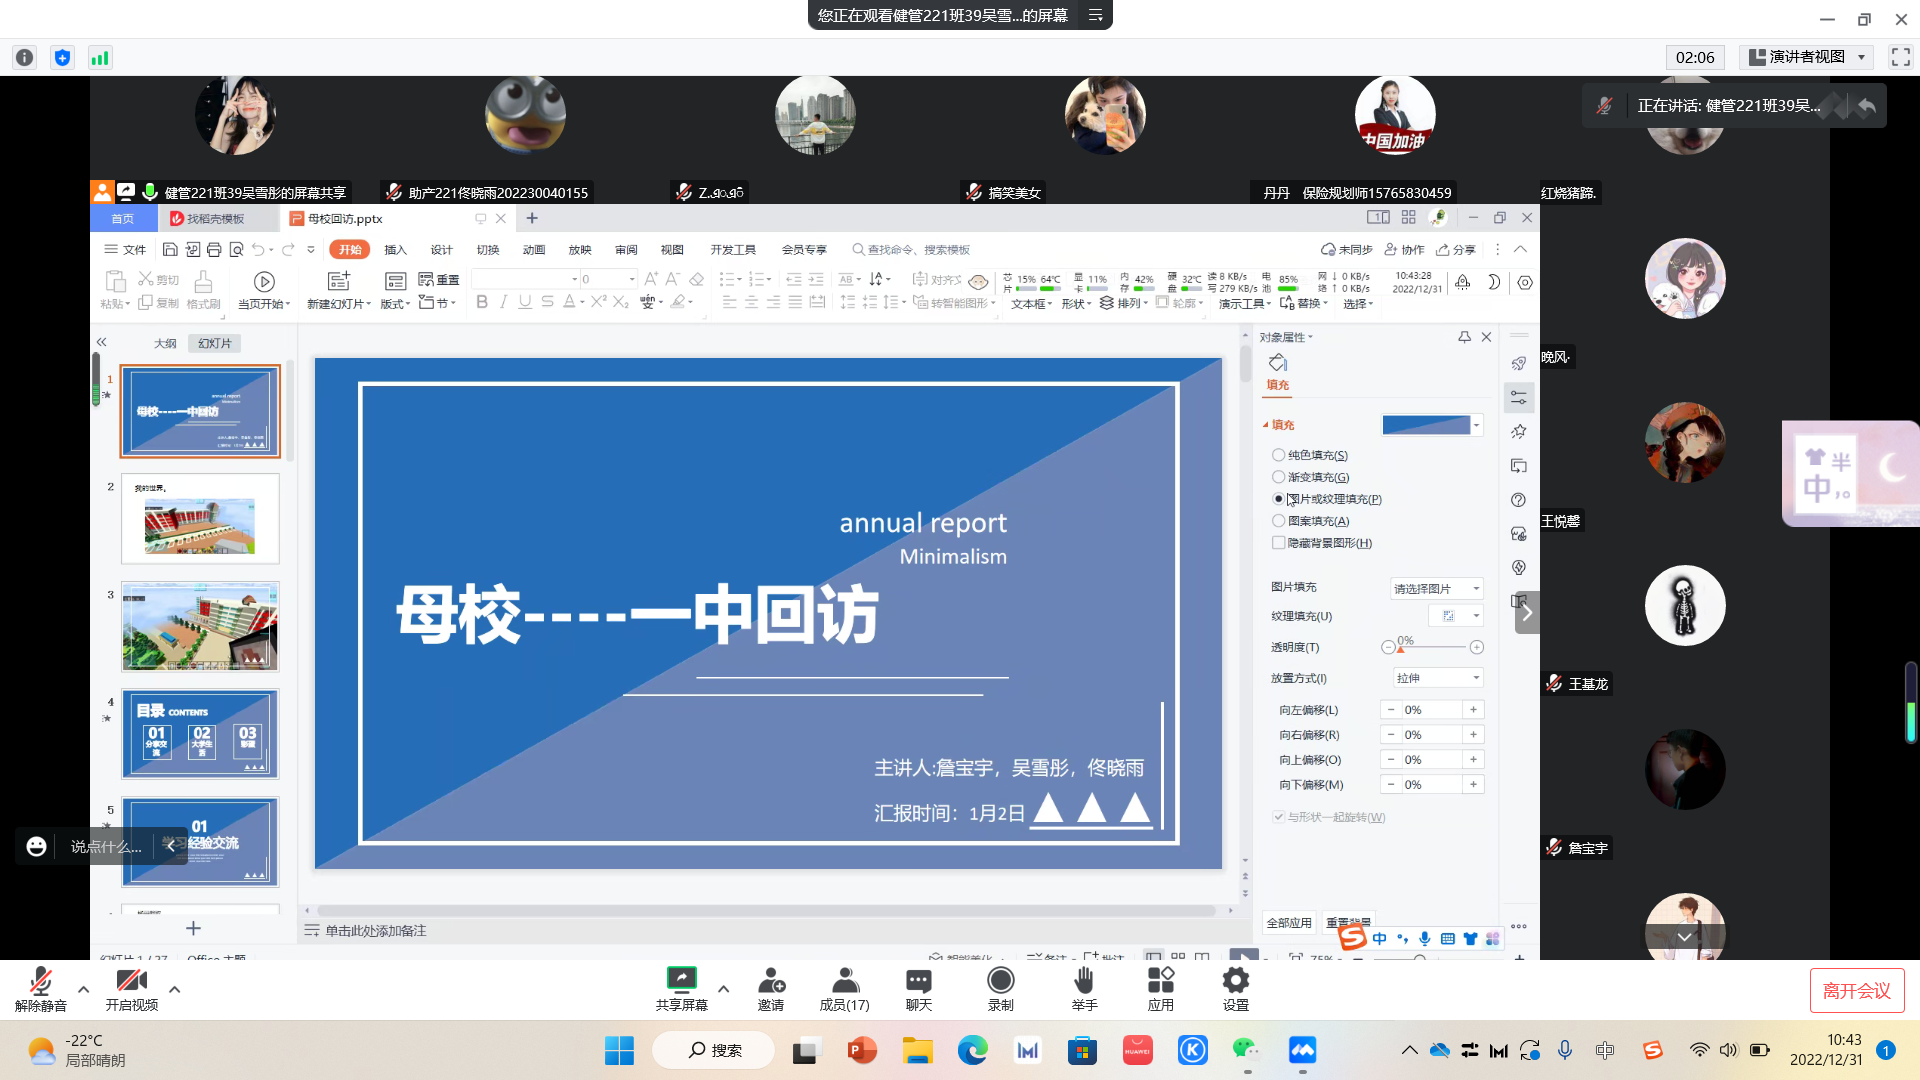Click the paste (粘贴) clipboard icon
This screenshot has width=1920, height=1080.
click(x=115, y=281)
